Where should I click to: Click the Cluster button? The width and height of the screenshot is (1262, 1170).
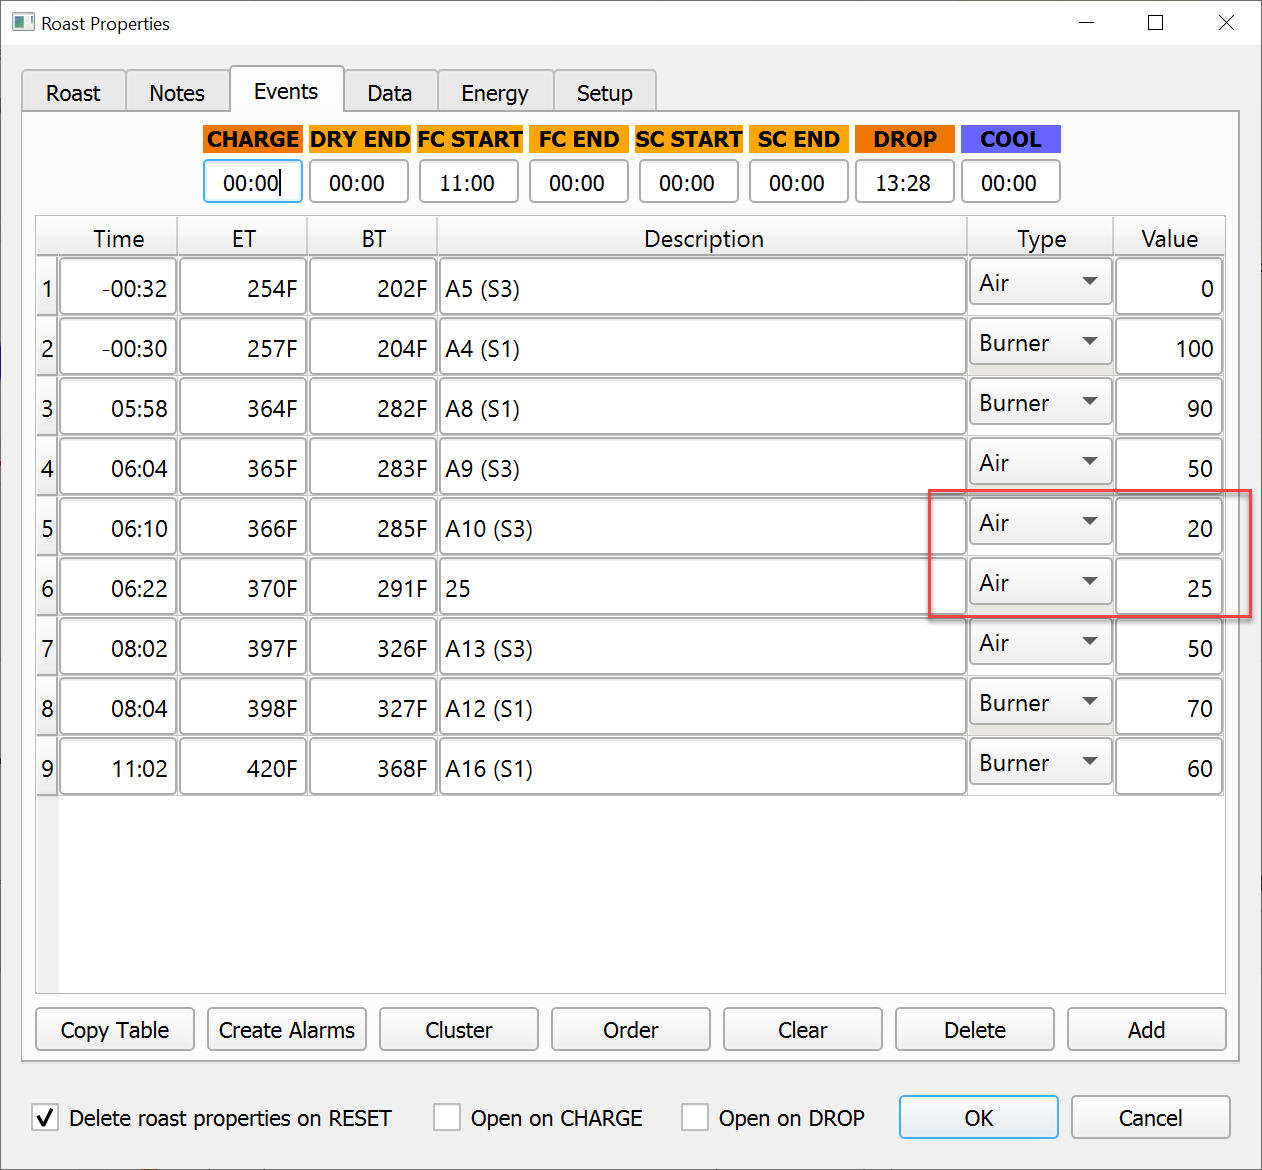click(x=458, y=1029)
